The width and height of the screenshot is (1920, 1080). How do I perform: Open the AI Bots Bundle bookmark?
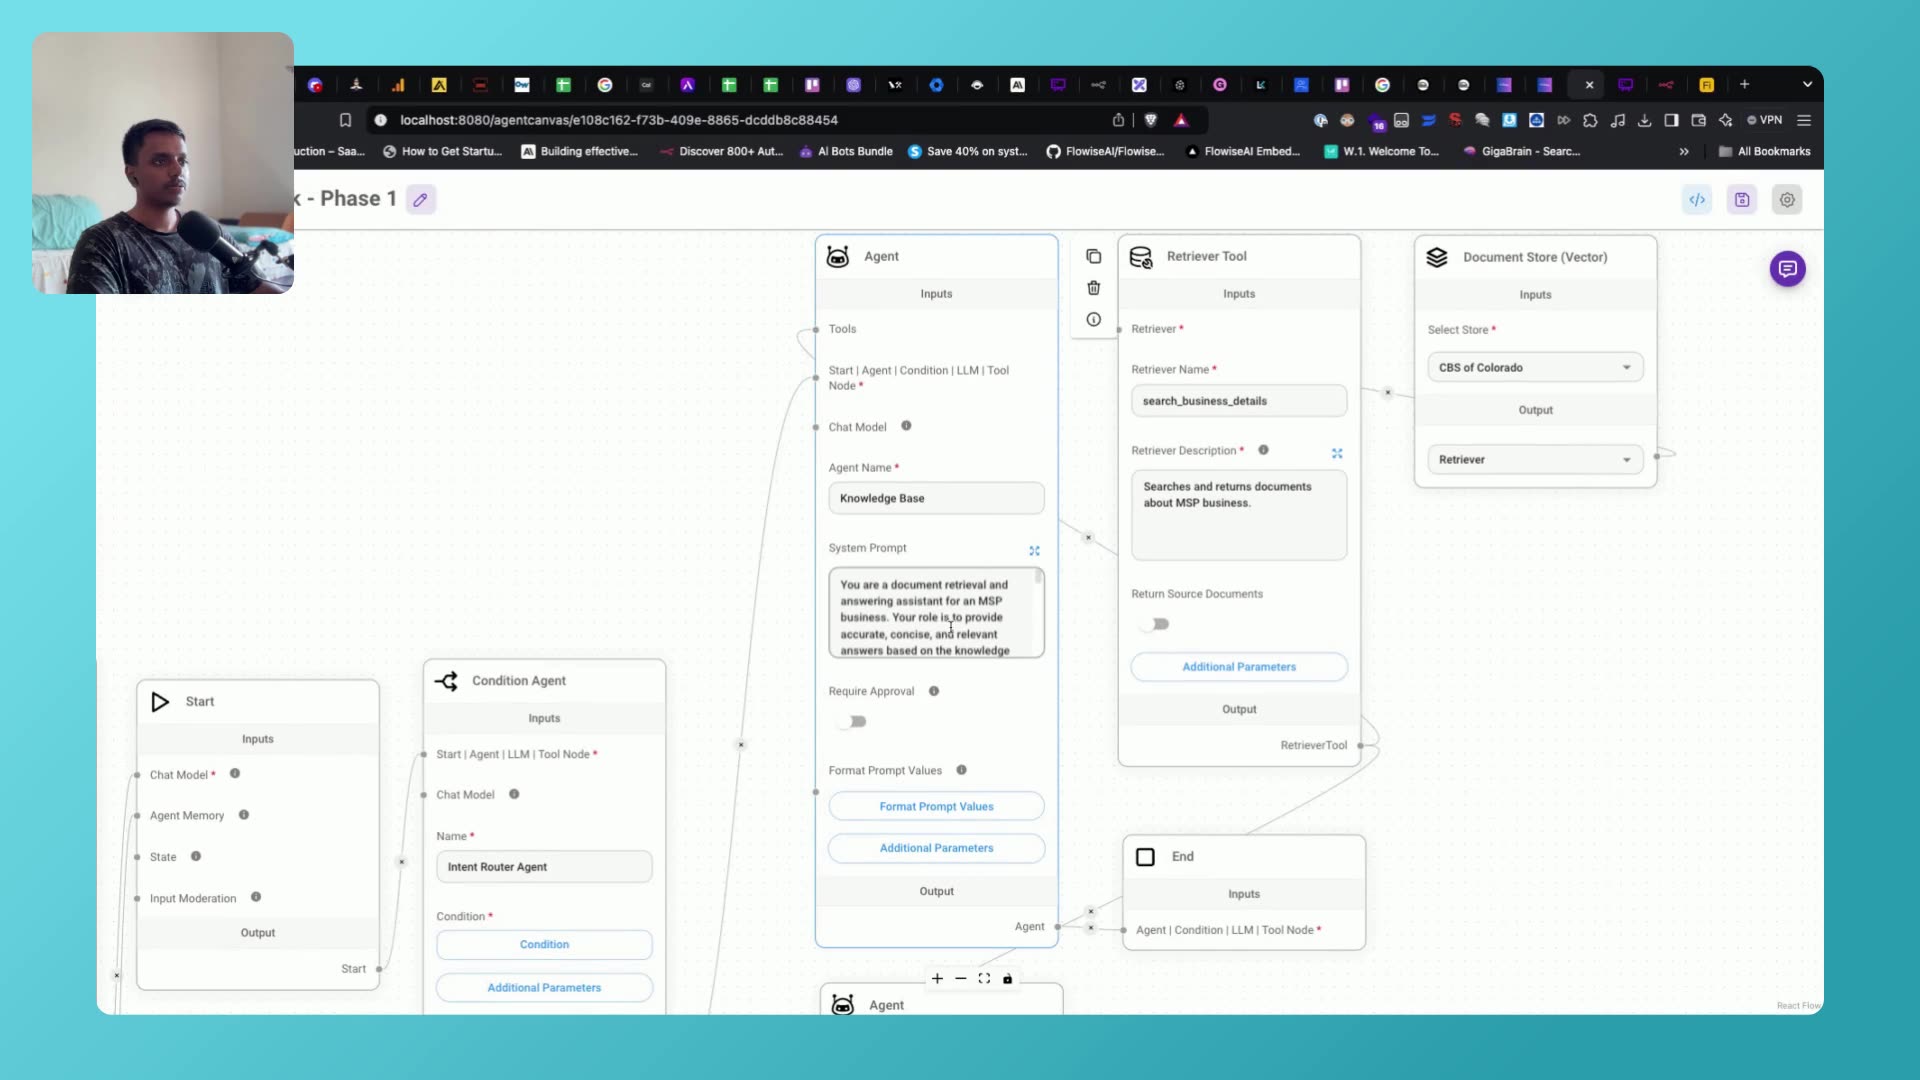pos(846,152)
